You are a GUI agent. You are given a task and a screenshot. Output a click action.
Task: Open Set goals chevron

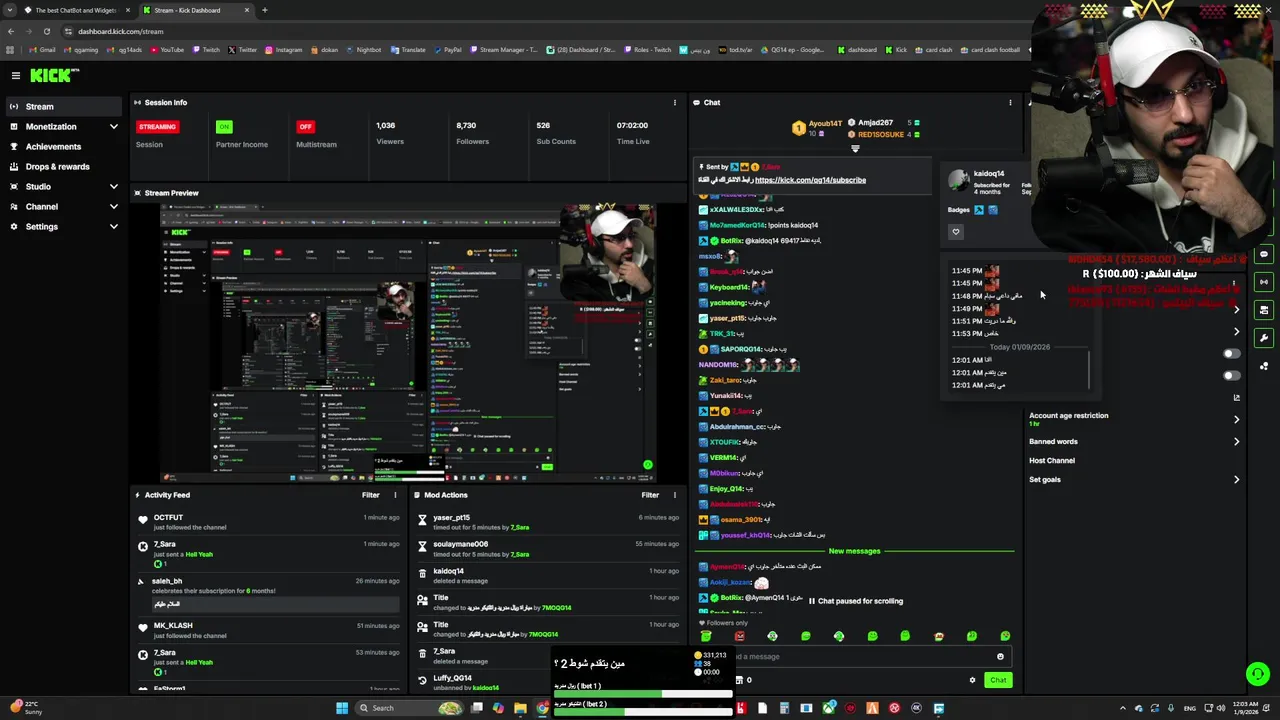coord(1237,480)
